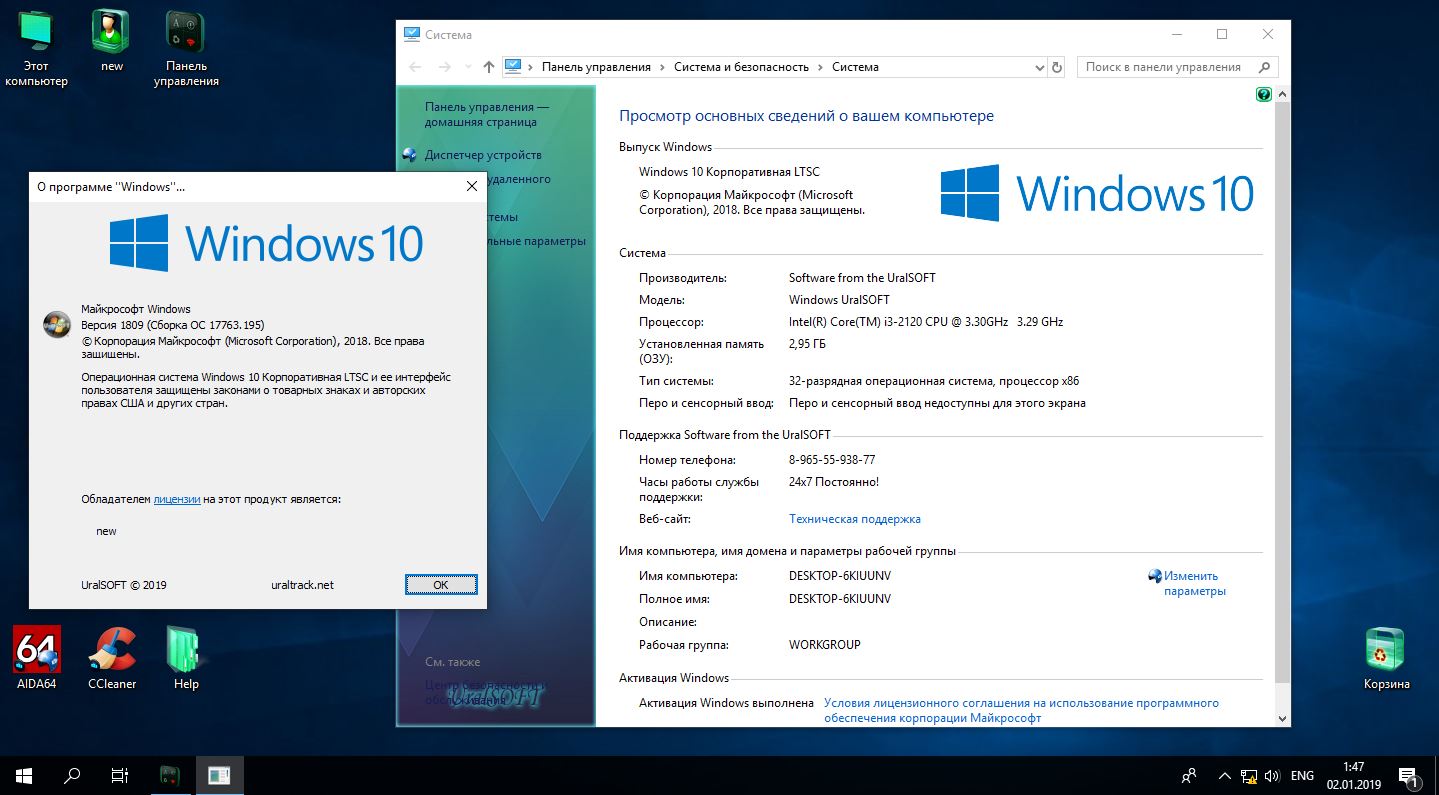Click the computer icon in address bar
1439x795 pixels.
click(513, 66)
